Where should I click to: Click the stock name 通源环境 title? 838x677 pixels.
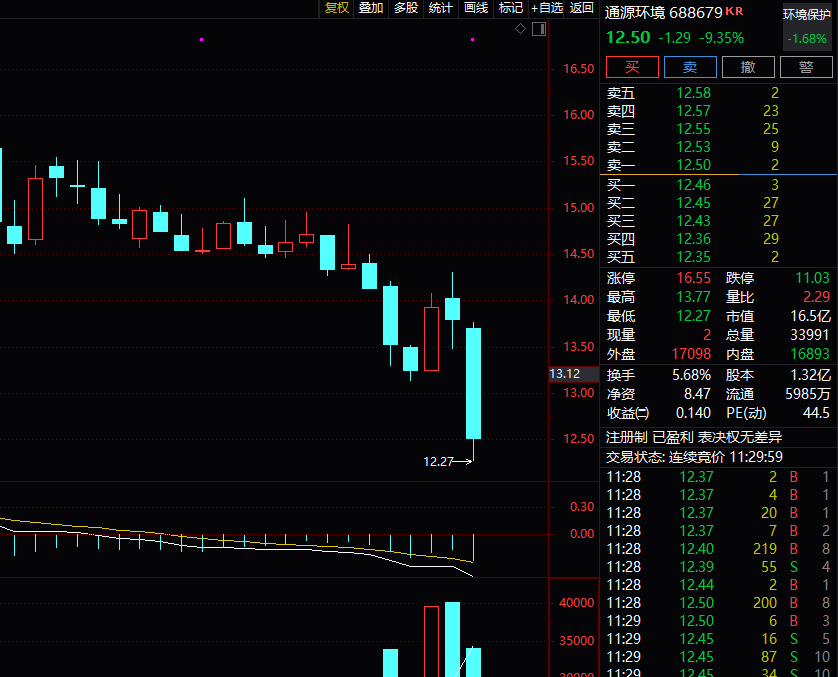point(635,13)
